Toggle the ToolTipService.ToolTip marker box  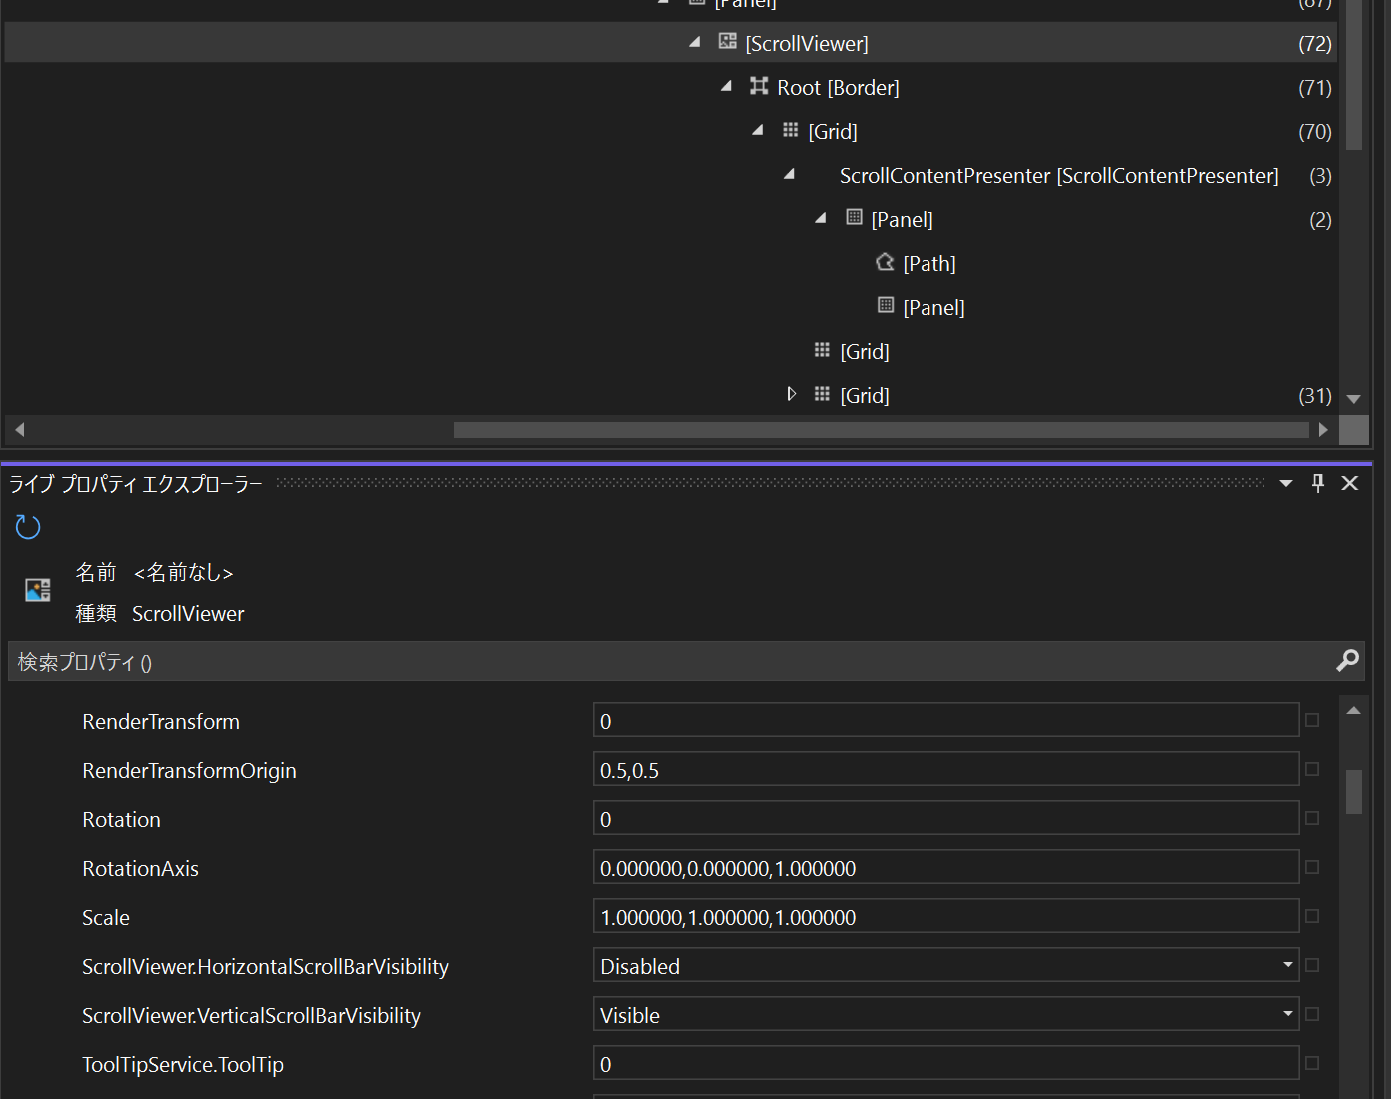(x=1312, y=1063)
